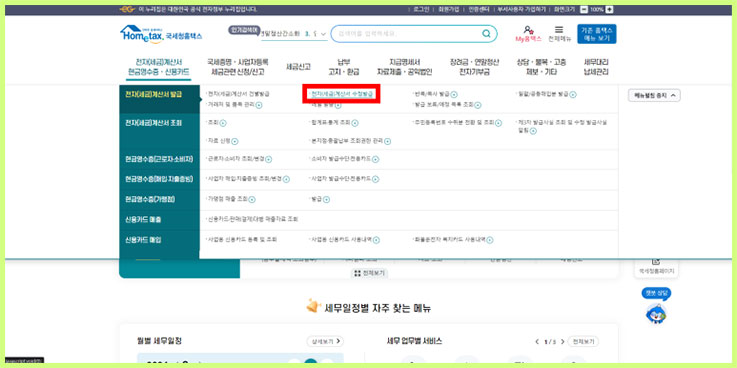Expand plus icon next to 발급 보류/예정 목록 조회
737x368 pixels.
478,105
